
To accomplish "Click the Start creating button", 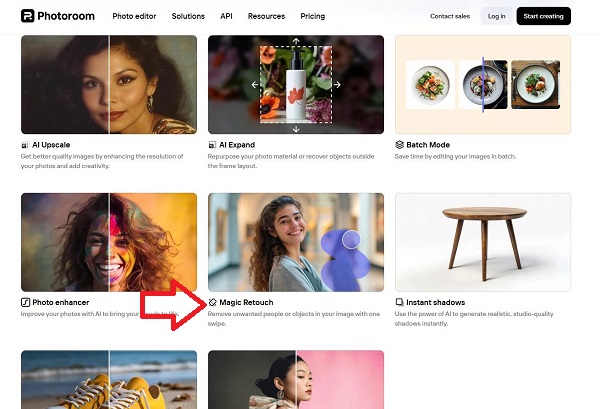I will coord(543,16).
